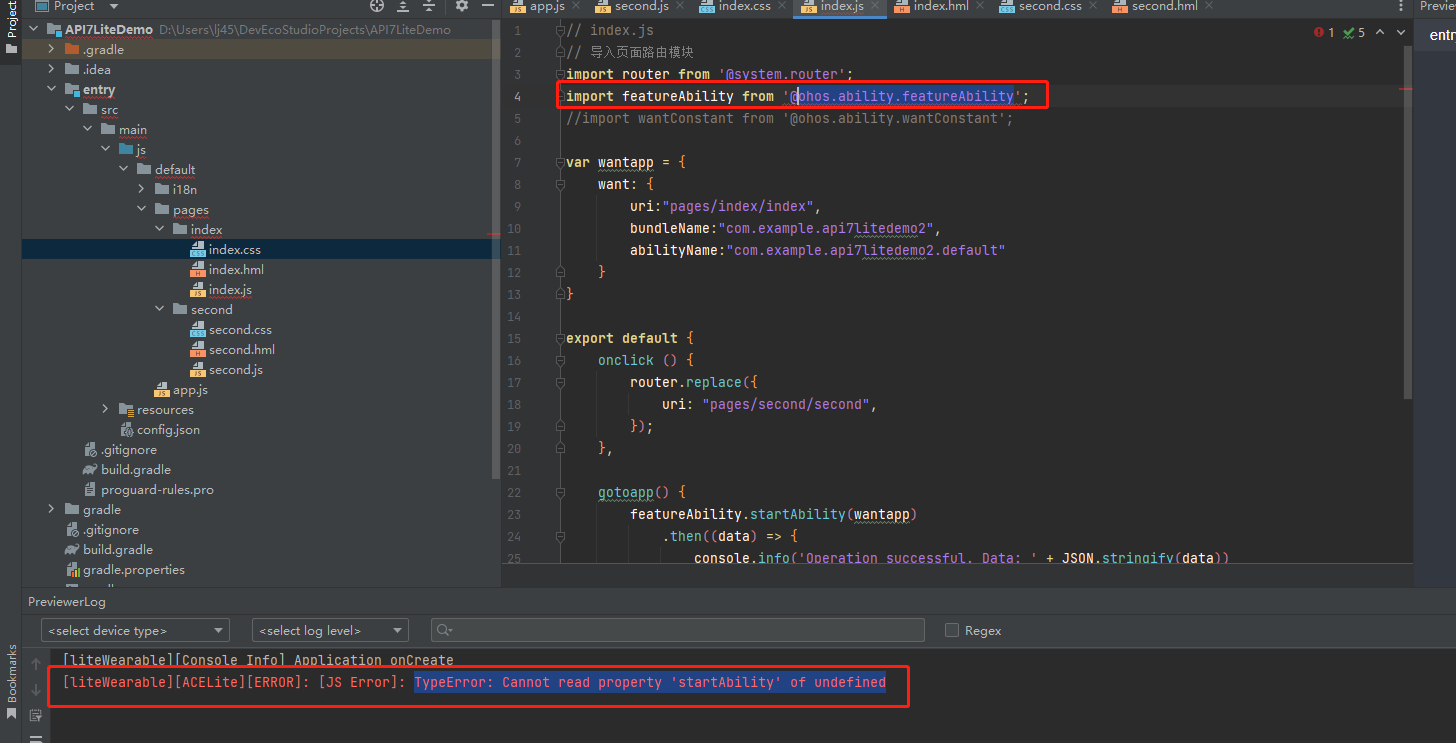Collapse the pages folder
Image resolution: width=1456 pixels, height=743 pixels.
pos(141,209)
